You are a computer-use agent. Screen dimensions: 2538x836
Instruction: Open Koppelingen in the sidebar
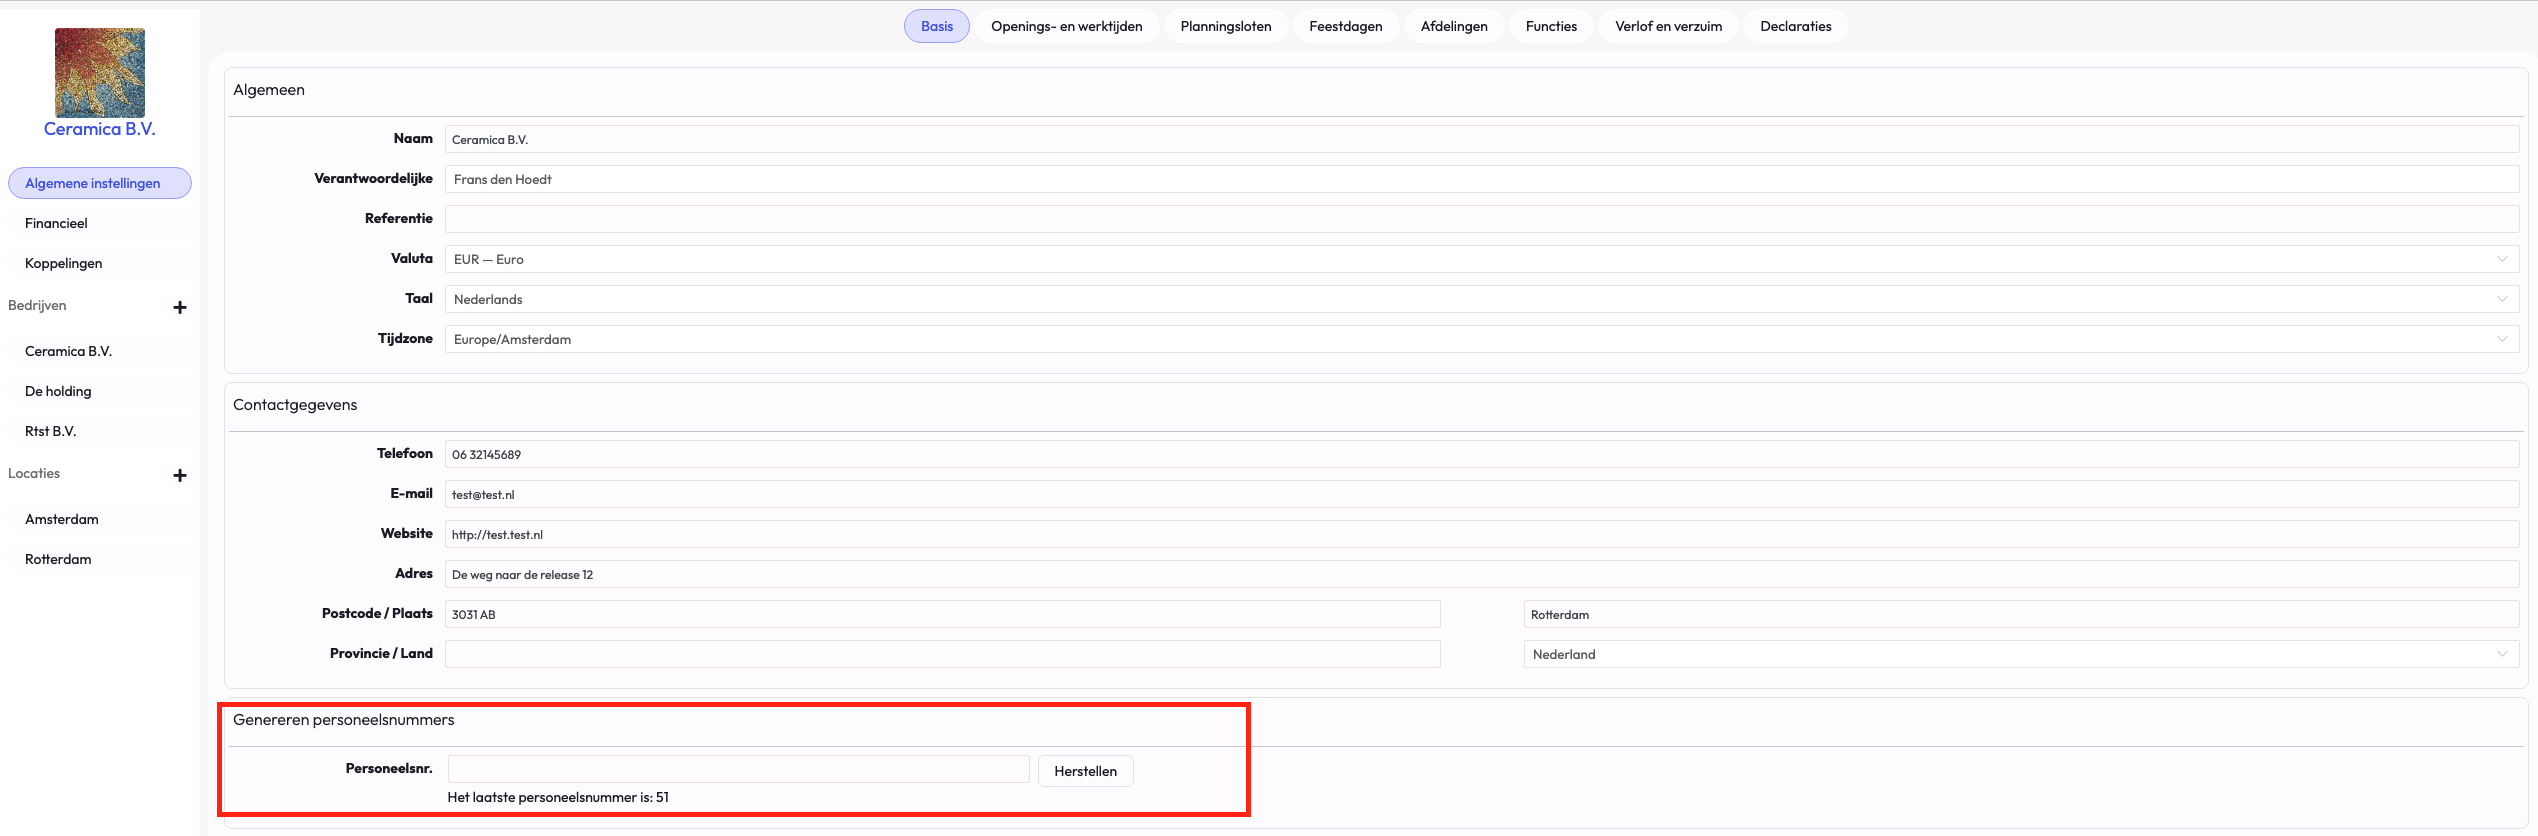(x=100, y=263)
